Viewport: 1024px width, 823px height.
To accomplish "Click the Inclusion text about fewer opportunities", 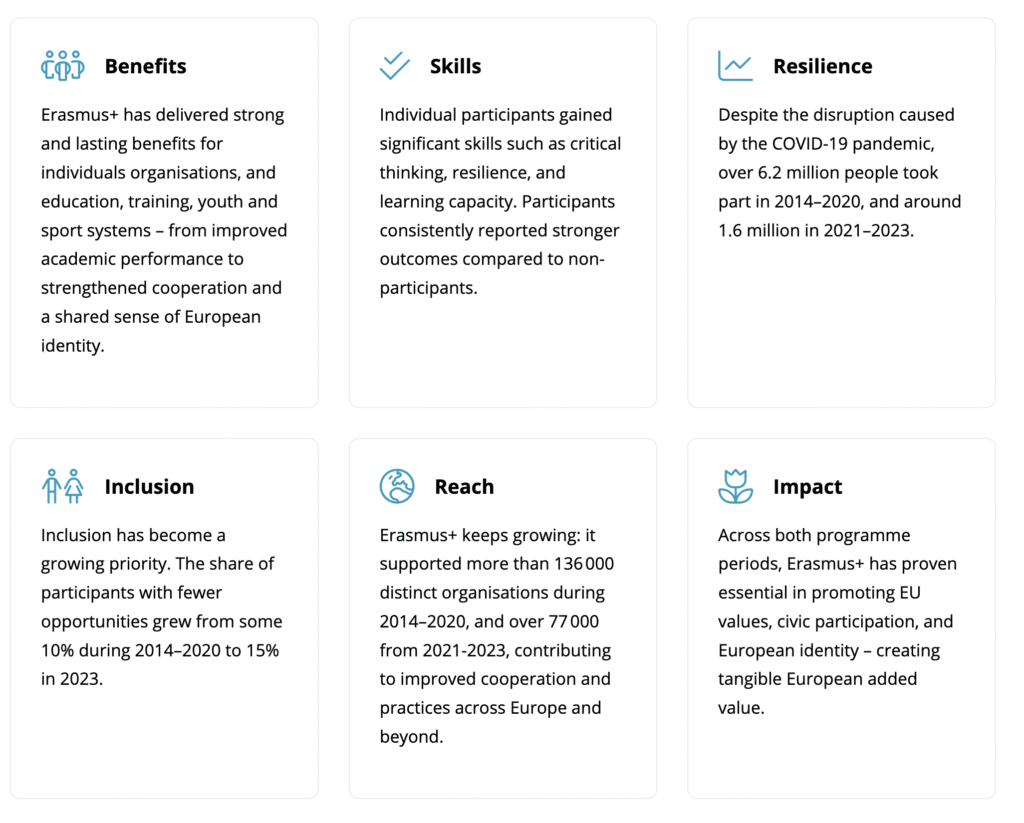I will click(x=161, y=607).
